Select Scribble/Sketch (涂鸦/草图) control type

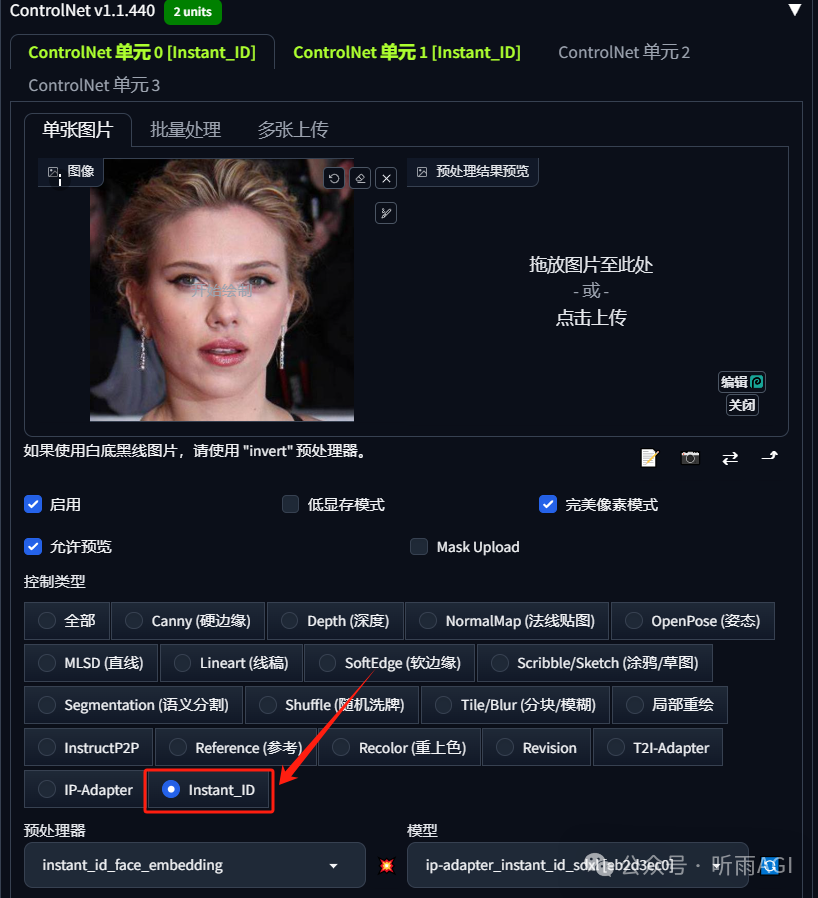click(595, 663)
